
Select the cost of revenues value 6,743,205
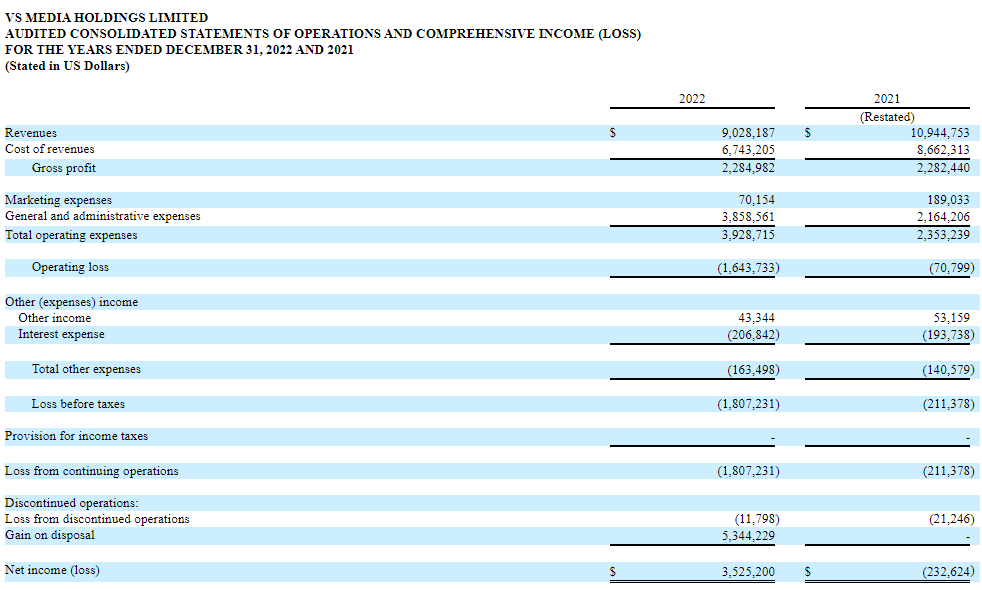(748, 150)
